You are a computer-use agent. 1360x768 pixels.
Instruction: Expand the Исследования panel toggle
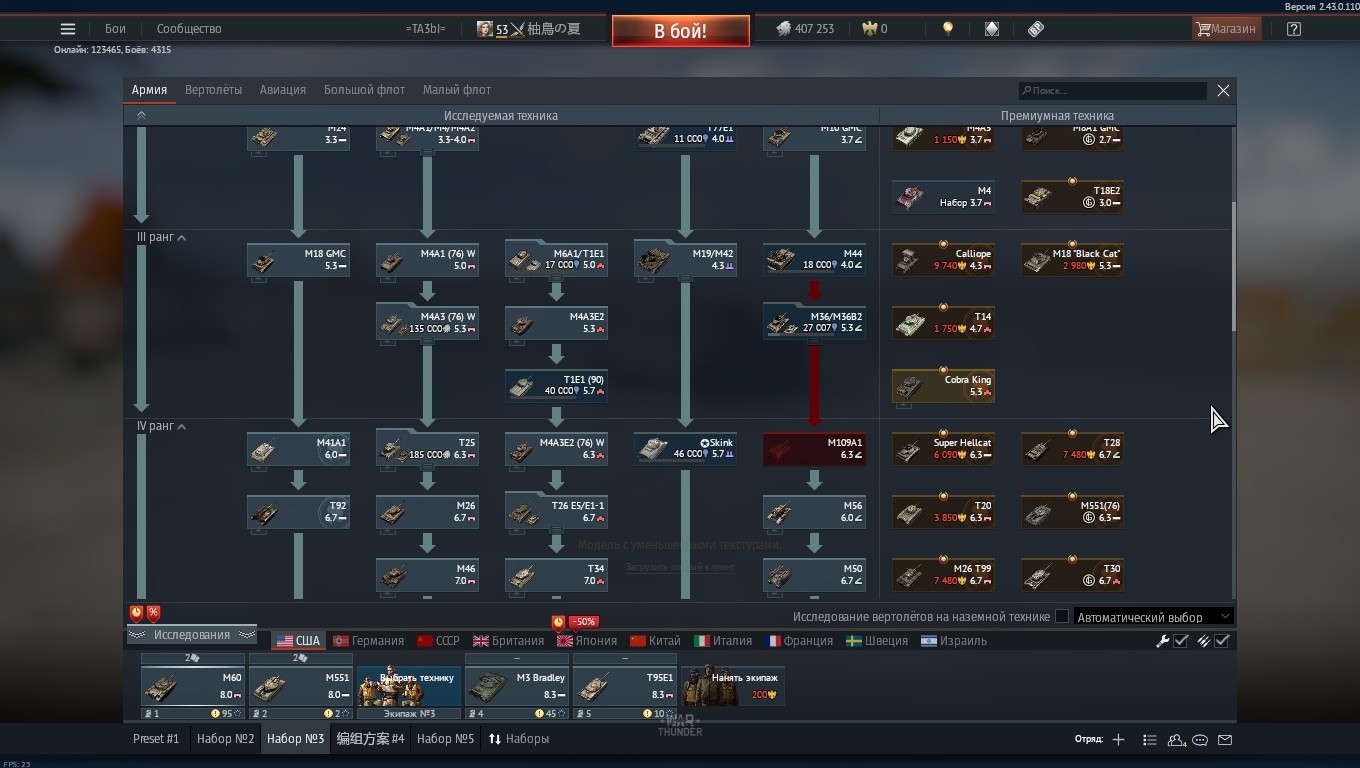tap(191, 635)
